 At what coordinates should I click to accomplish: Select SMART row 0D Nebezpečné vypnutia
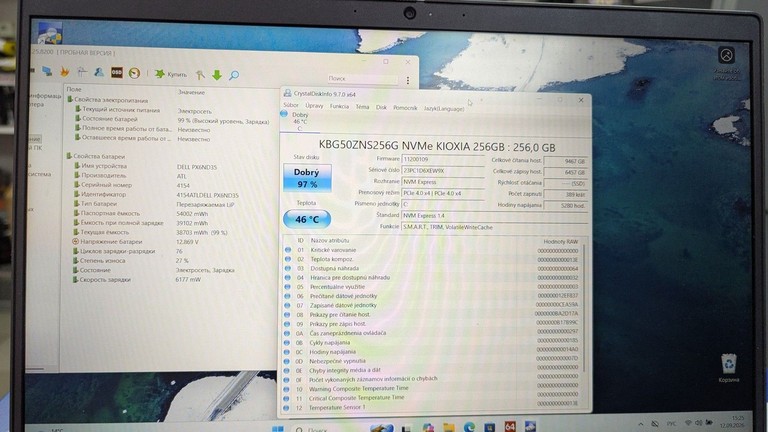(x=431, y=361)
